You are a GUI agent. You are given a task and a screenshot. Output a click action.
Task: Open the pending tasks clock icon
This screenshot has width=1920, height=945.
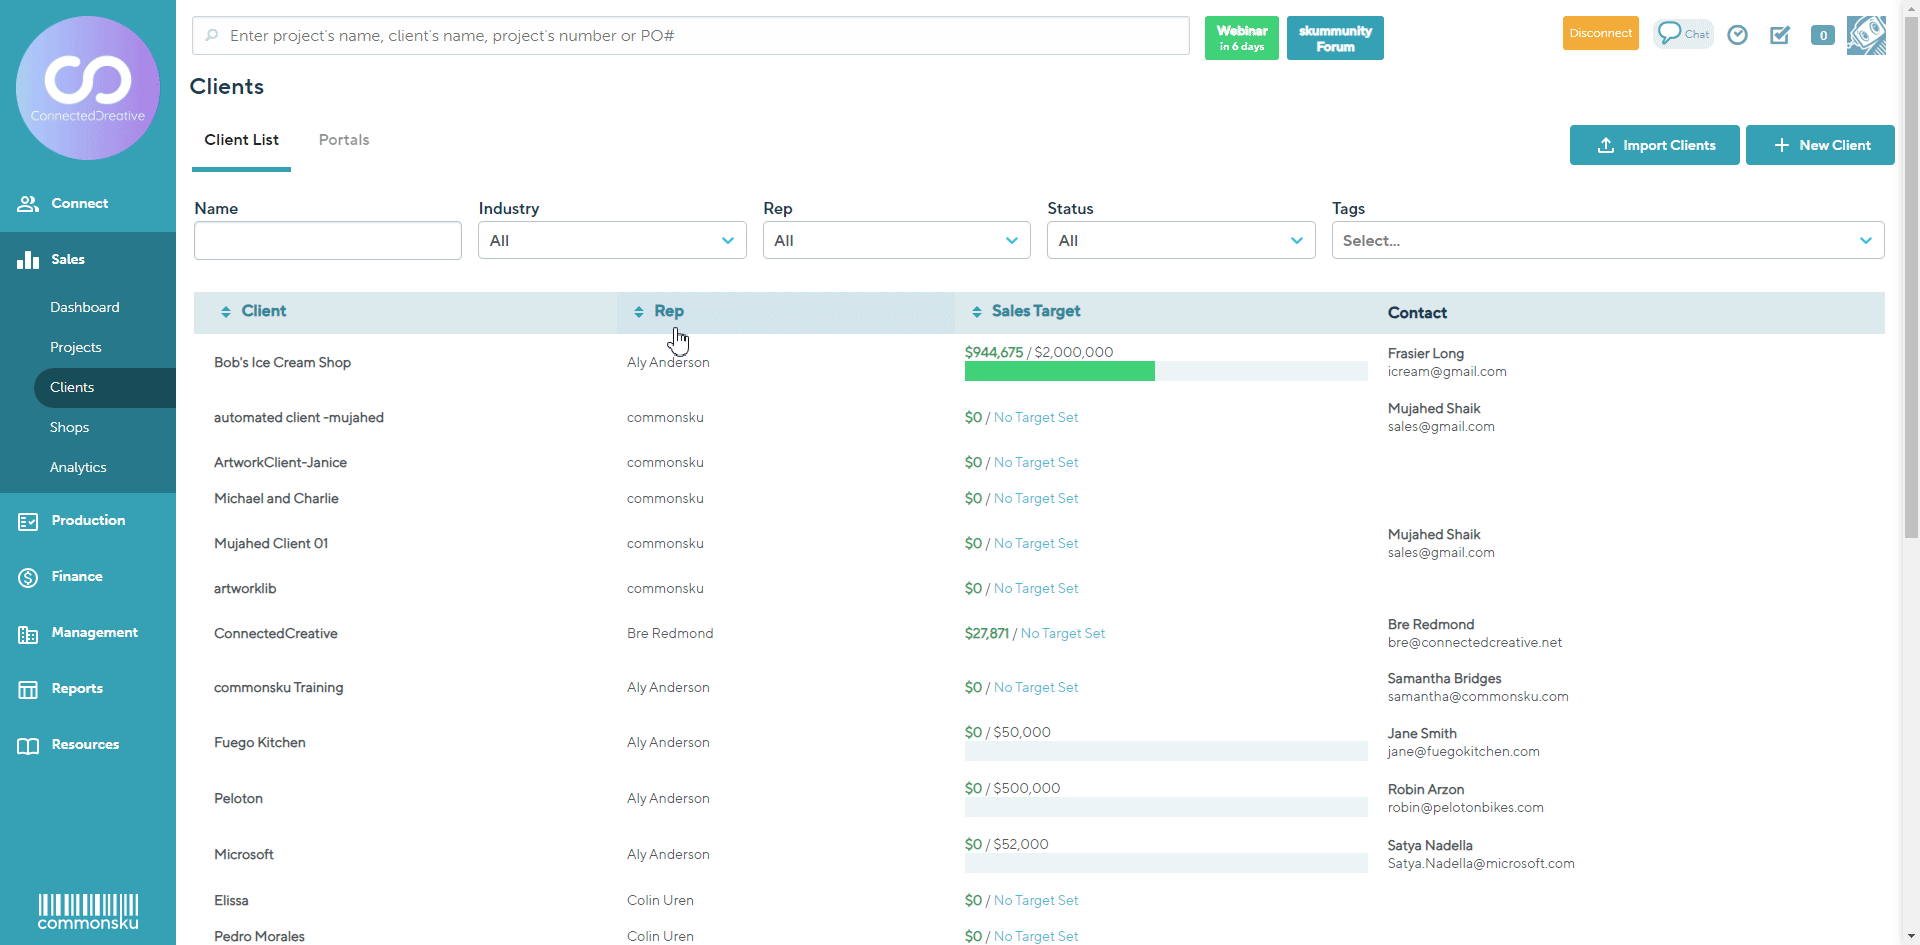1737,34
